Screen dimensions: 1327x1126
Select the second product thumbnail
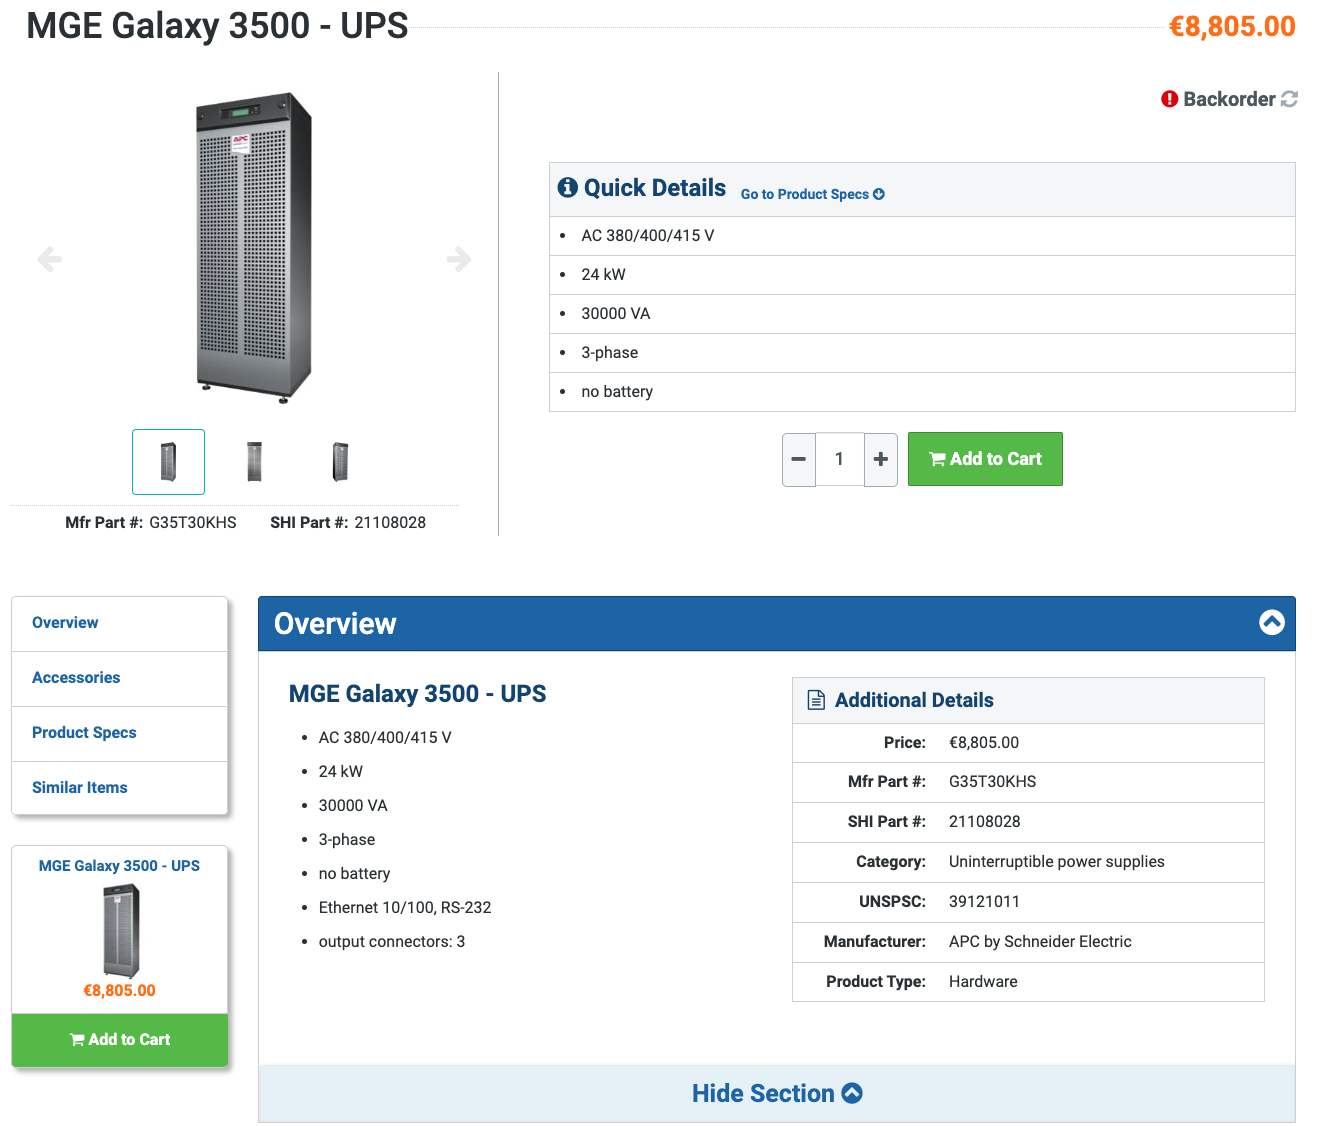pos(254,462)
